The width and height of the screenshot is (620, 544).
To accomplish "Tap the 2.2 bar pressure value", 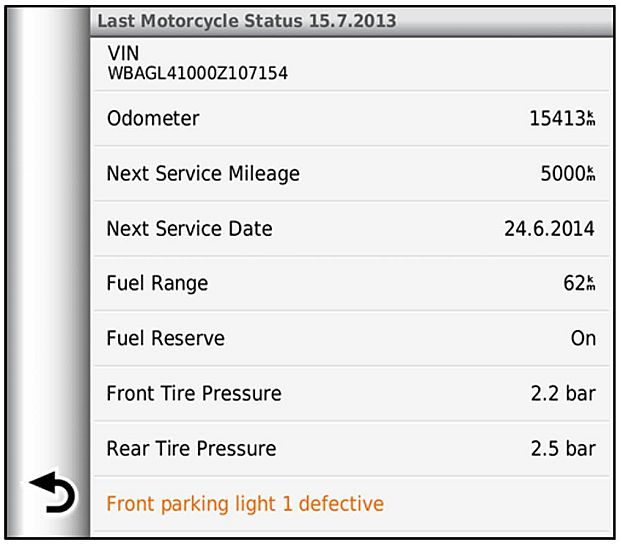I will (562, 394).
